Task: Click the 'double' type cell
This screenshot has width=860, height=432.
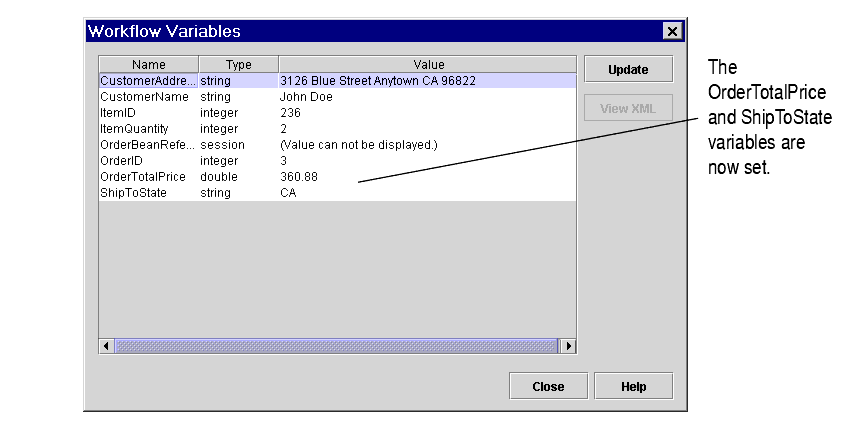Action: [x=219, y=177]
